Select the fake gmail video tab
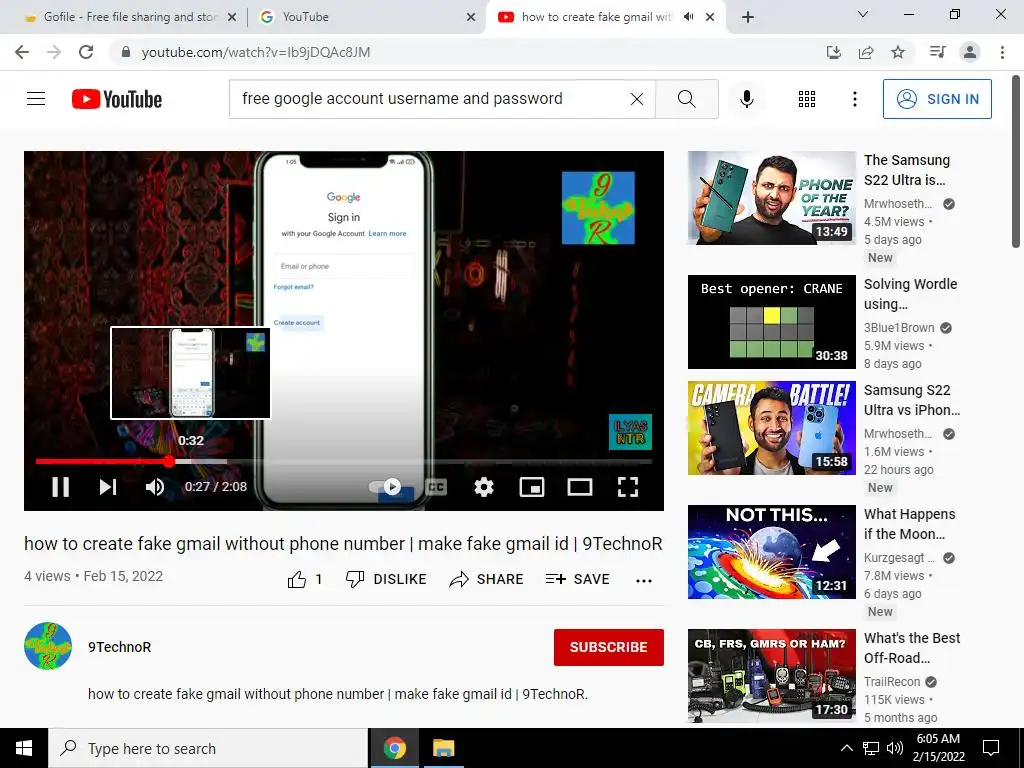1024x768 pixels. coord(596,17)
